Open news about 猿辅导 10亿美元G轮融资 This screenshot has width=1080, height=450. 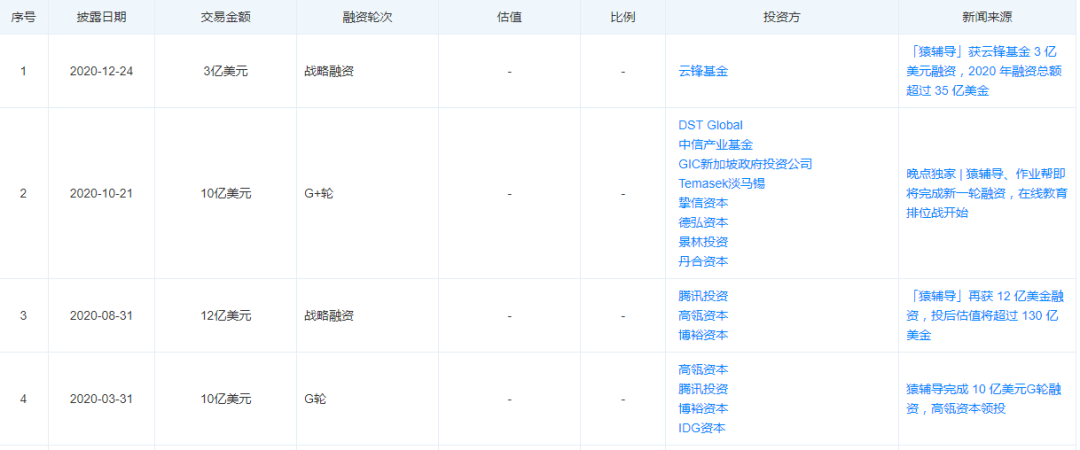pyautogui.click(x=984, y=399)
